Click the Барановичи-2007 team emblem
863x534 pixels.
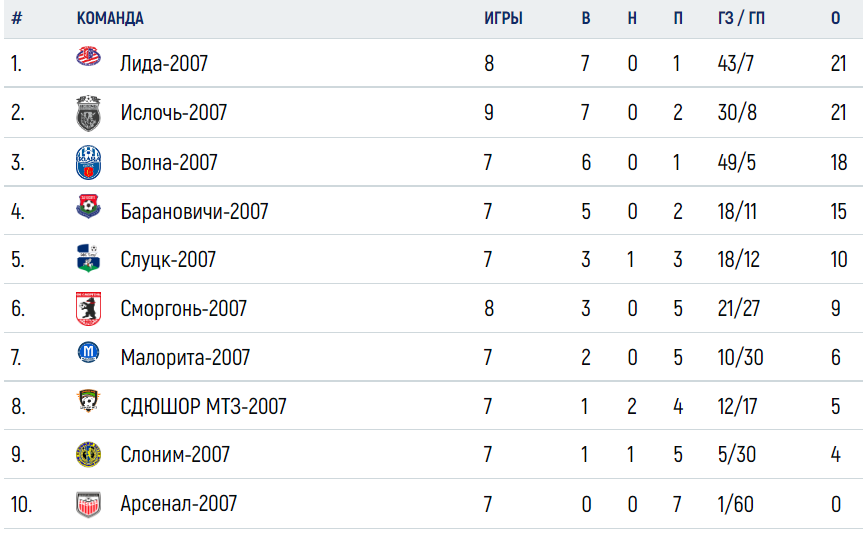pyautogui.click(x=88, y=206)
